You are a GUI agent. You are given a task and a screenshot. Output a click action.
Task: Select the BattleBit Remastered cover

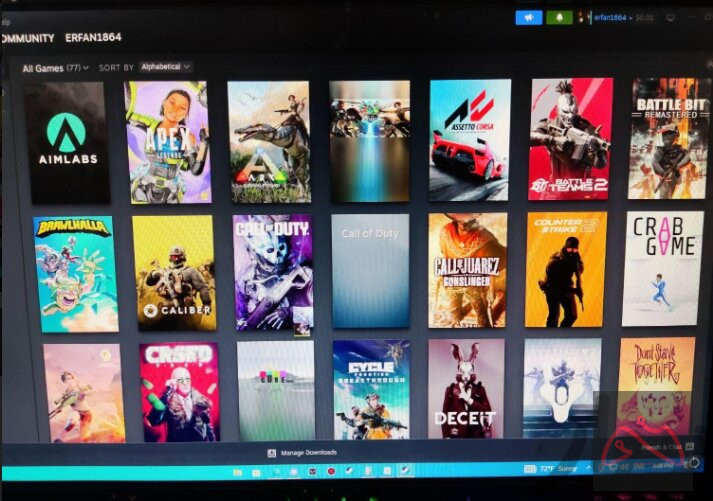[669, 137]
